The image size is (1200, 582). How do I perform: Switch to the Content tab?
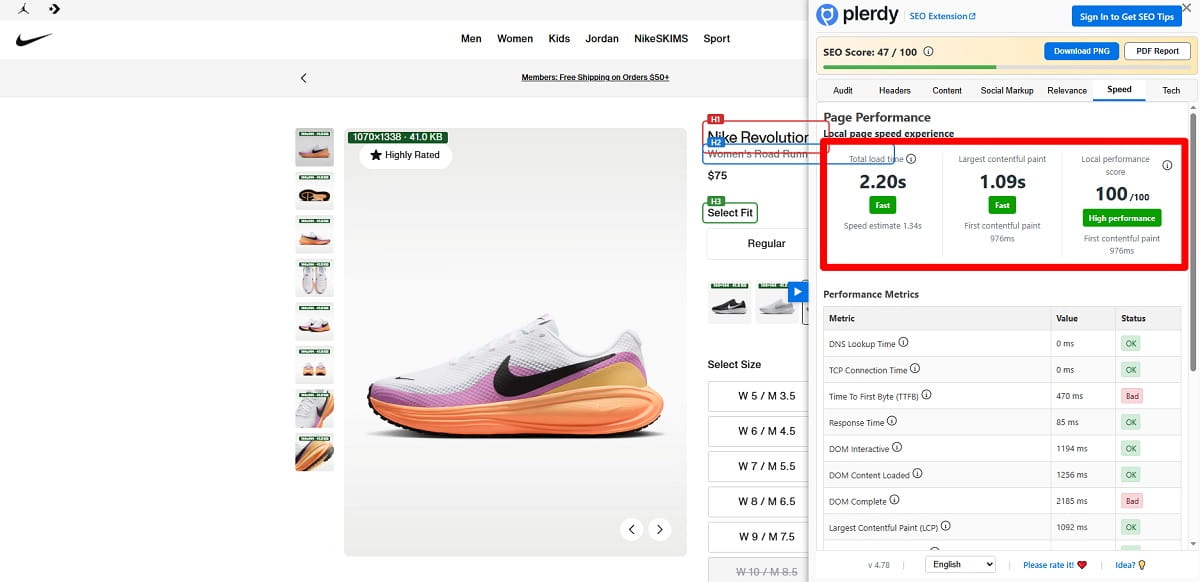[x=947, y=90]
